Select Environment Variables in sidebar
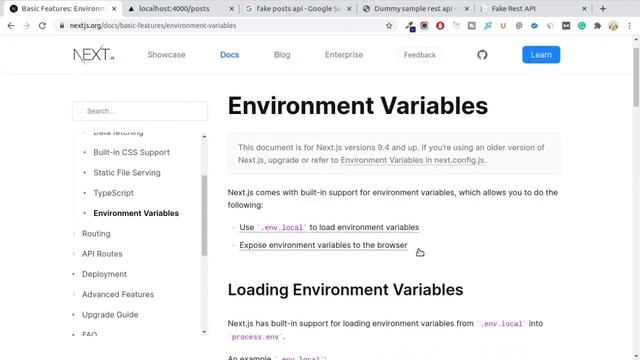The image size is (640, 360). point(136,213)
